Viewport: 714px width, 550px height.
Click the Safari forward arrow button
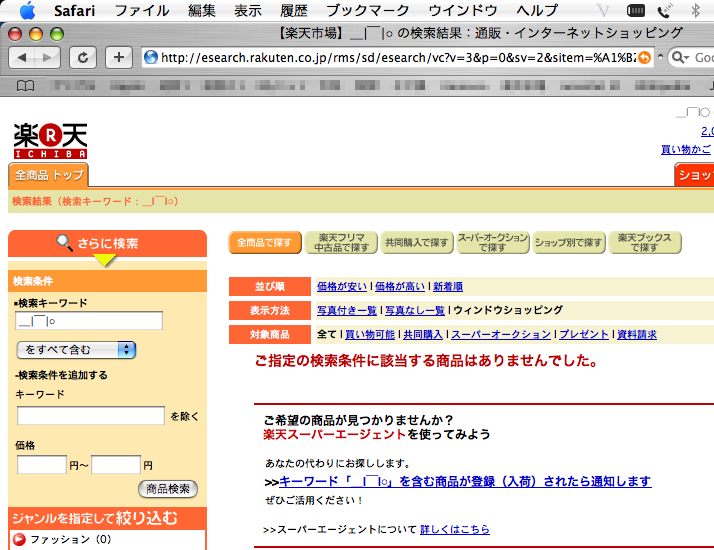[47, 58]
